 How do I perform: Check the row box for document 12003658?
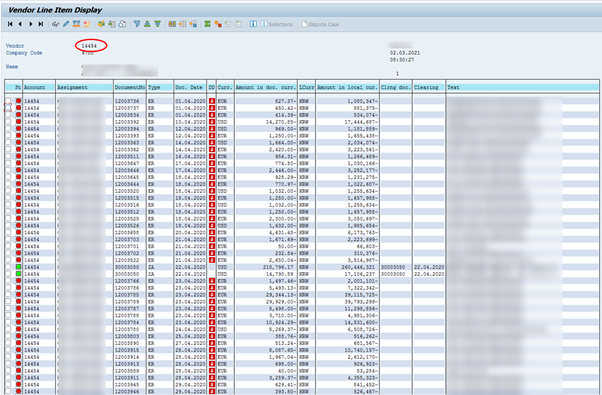(8, 232)
